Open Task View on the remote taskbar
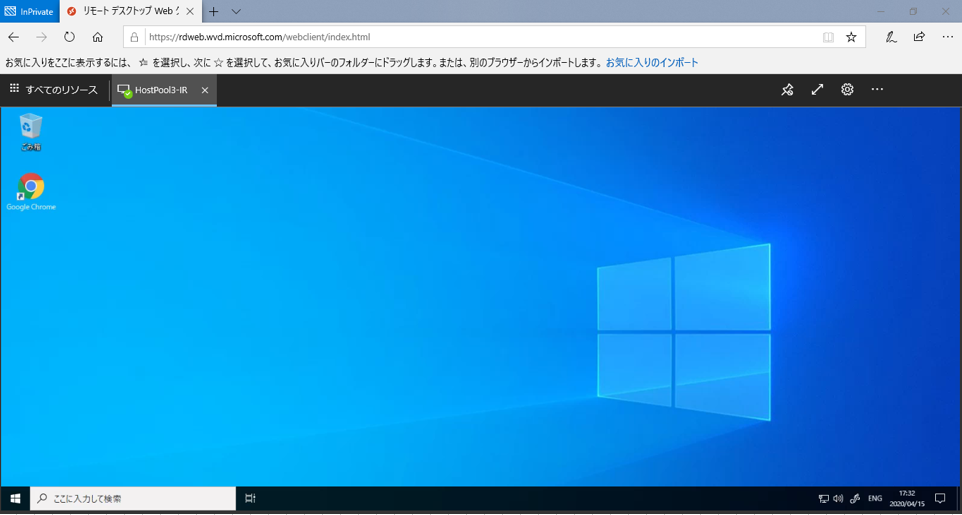The height and width of the screenshot is (515, 962). [x=250, y=498]
